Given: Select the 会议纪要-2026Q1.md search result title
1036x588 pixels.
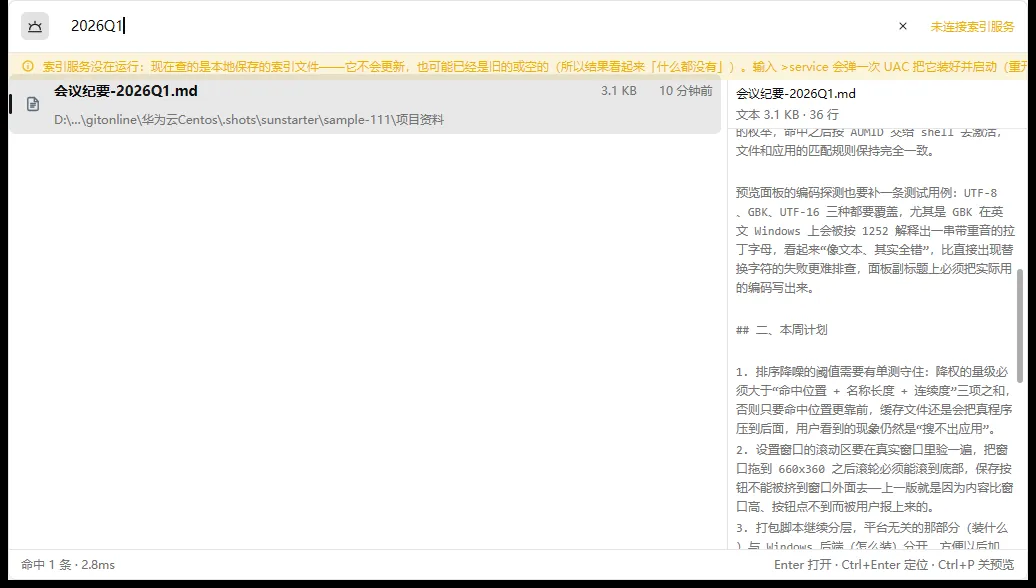Looking at the screenshot, I should 126,91.
